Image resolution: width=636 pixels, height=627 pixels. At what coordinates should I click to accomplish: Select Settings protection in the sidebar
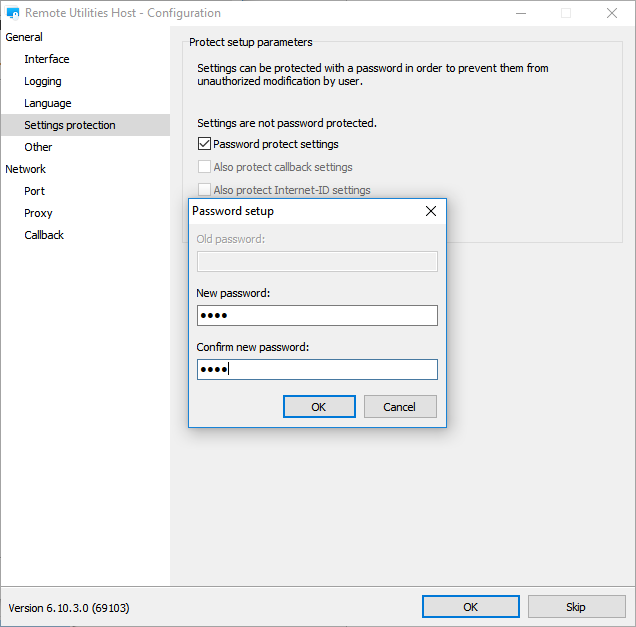[70, 125]
